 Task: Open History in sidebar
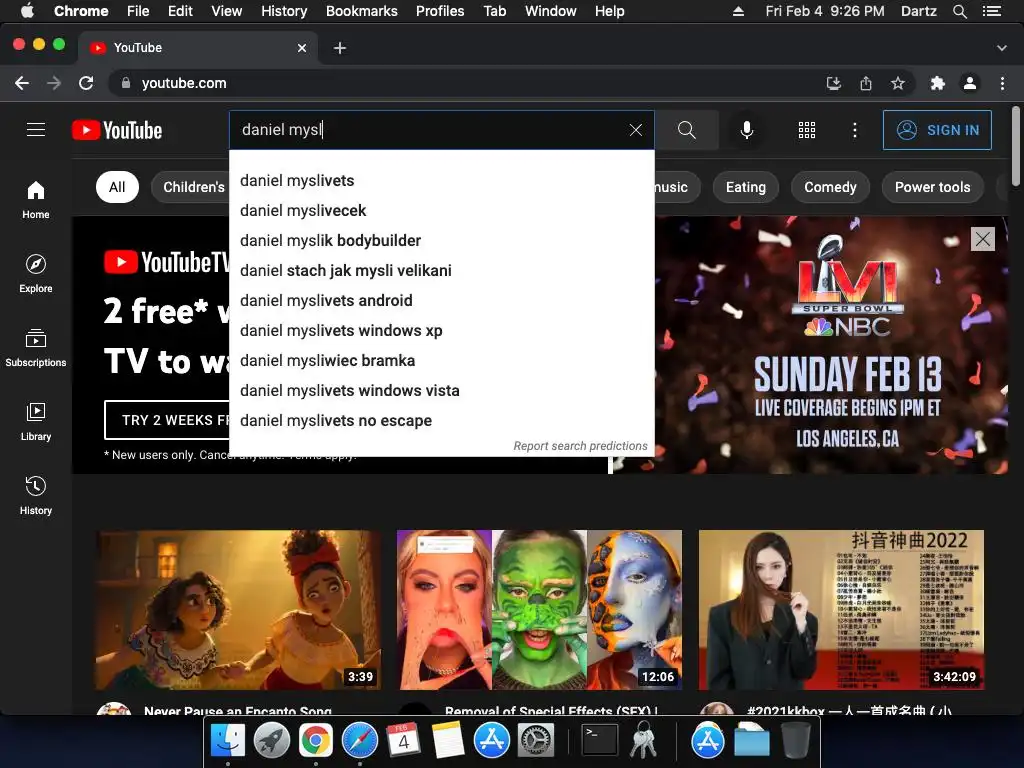point(36,496)
